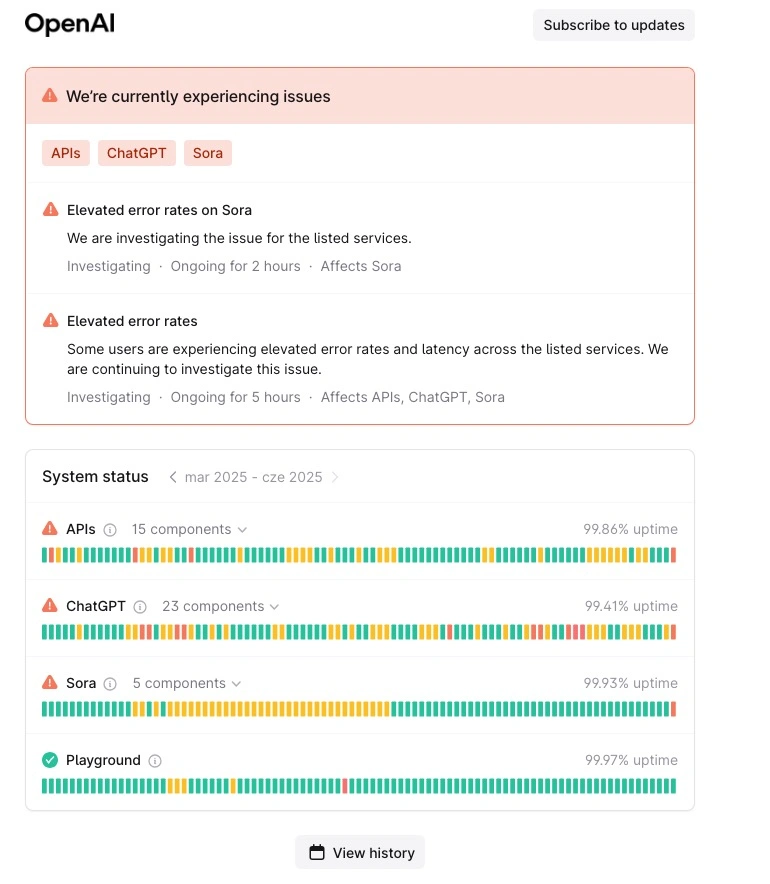Click the OpenAI logo
The height and width of the screenshot is (884, 770).
tap(70, 24)
